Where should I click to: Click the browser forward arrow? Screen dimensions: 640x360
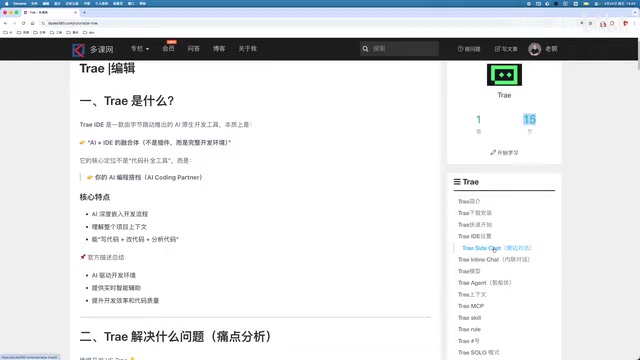[14, 23]
